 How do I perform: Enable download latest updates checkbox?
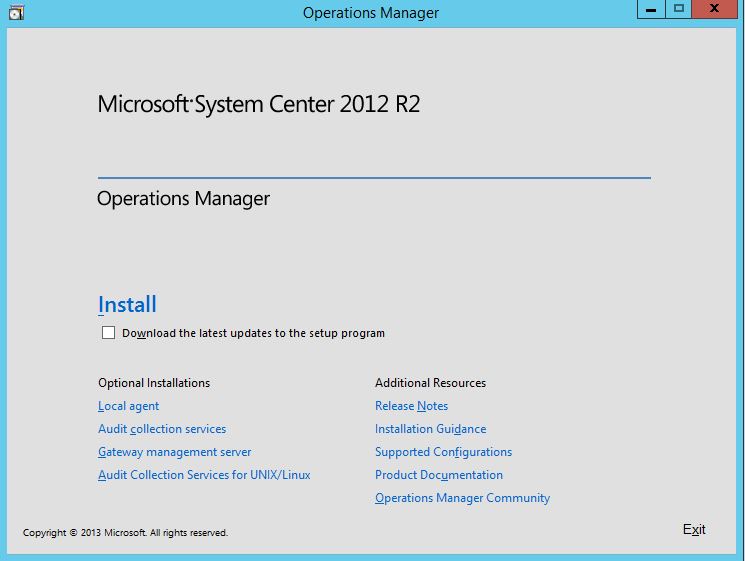[x=108, y=333]
